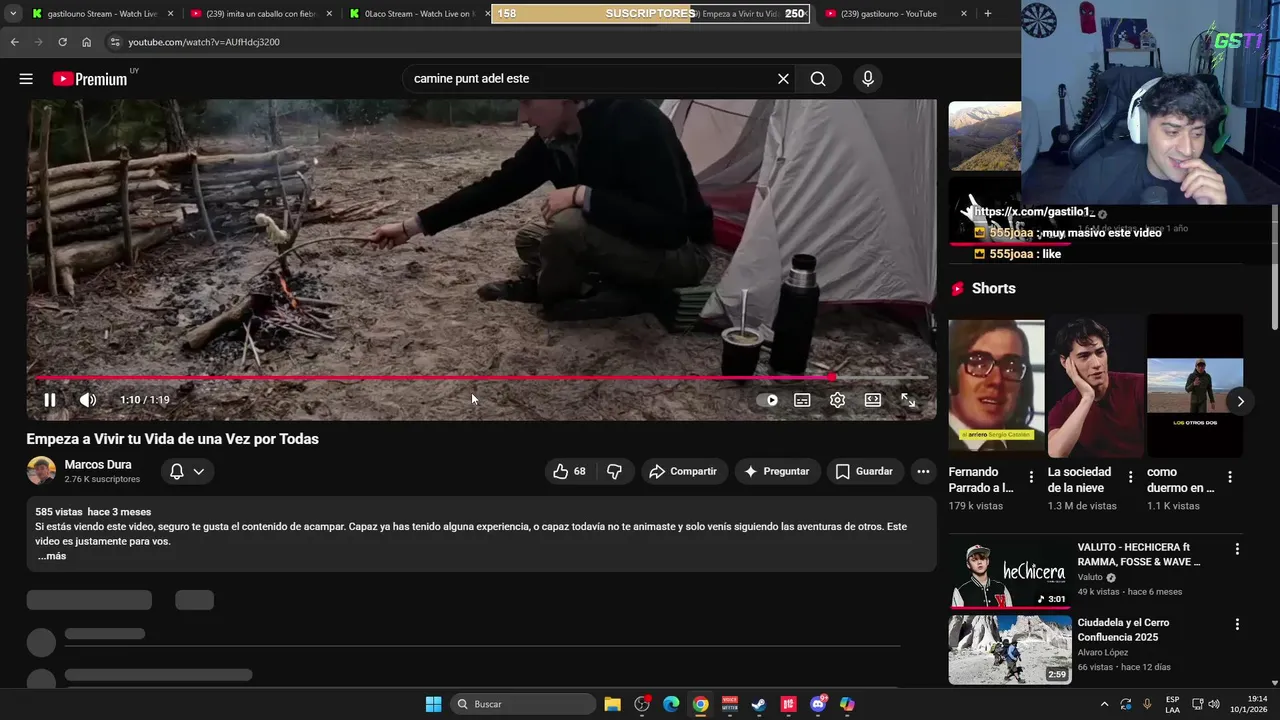Open Discord from the taskbar
The image size is (1280, 720).
click(818, 704)
